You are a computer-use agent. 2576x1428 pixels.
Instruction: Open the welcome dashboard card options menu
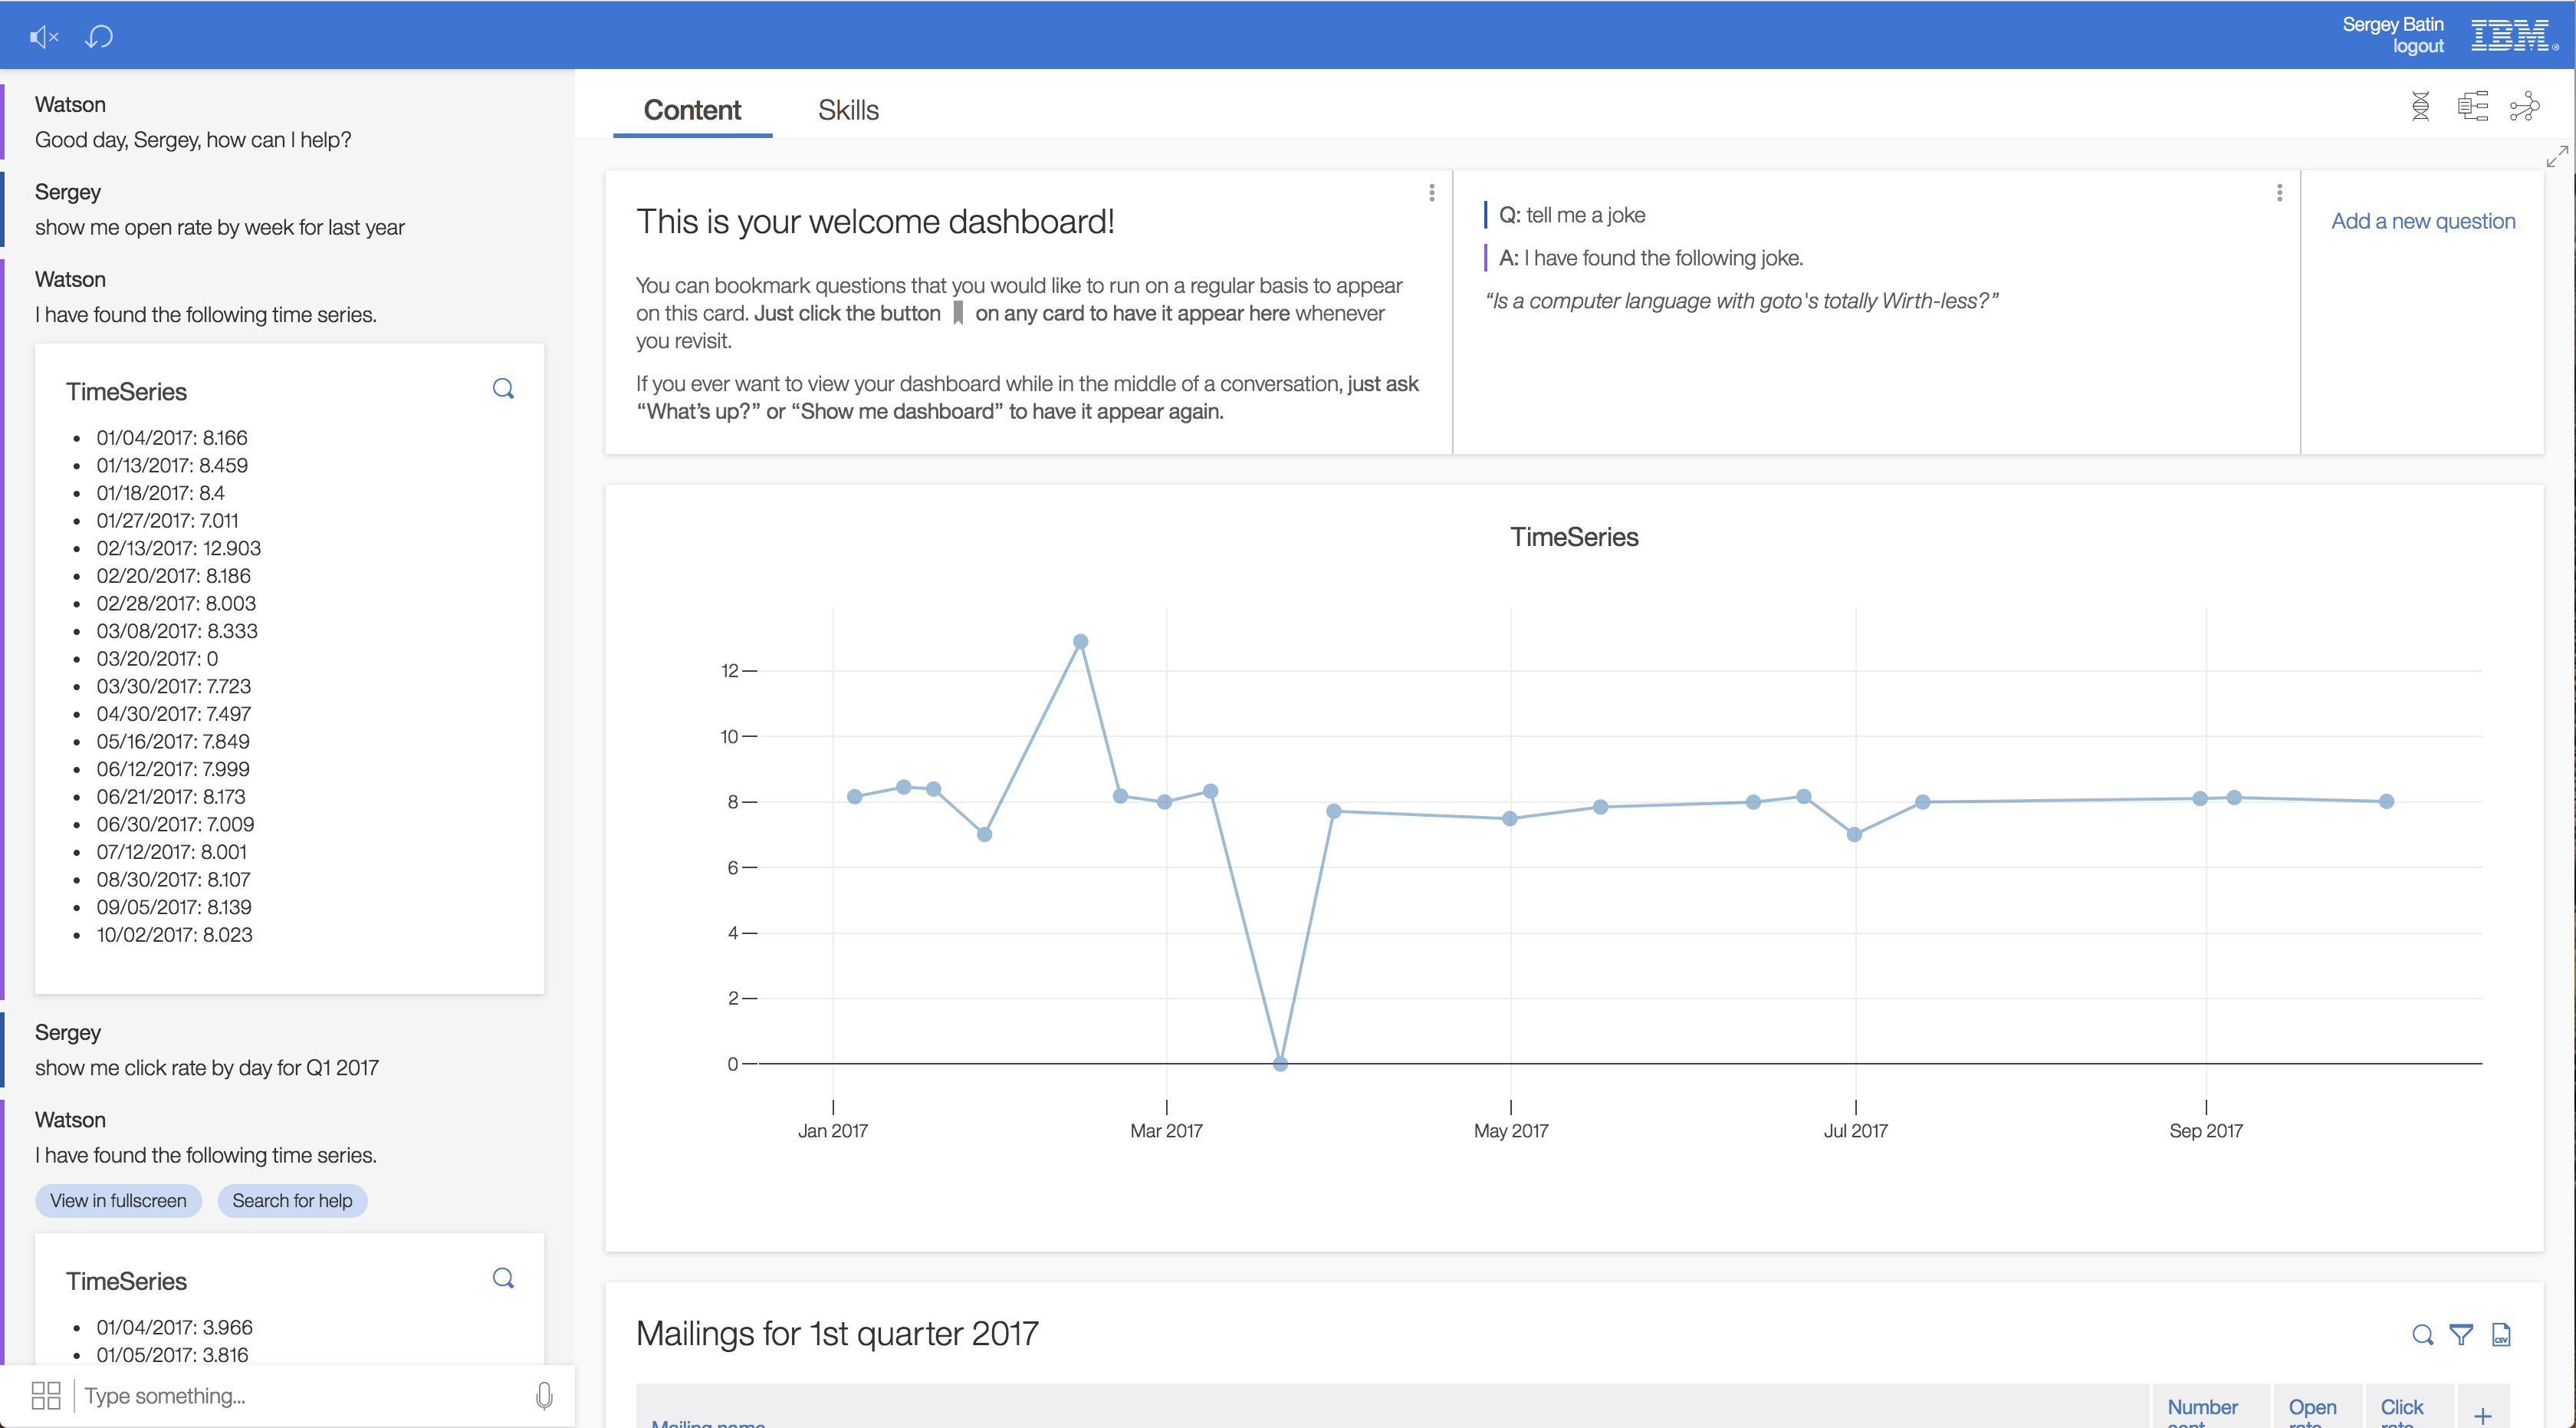click(1432, 193)
